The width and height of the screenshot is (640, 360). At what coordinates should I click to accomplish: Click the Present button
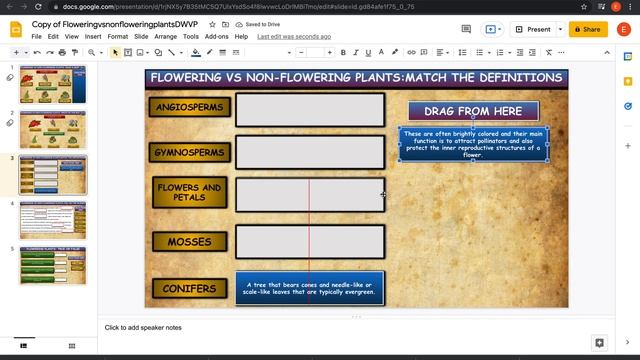pyautogui.click(x=533, y=29)
